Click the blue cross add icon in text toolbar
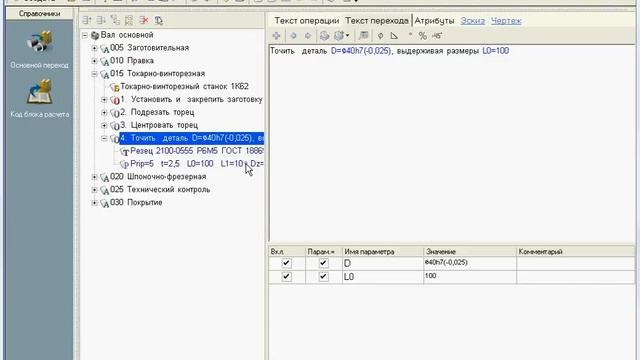The height and width of the screenshot is (360, 640). [x=276, y=36]
